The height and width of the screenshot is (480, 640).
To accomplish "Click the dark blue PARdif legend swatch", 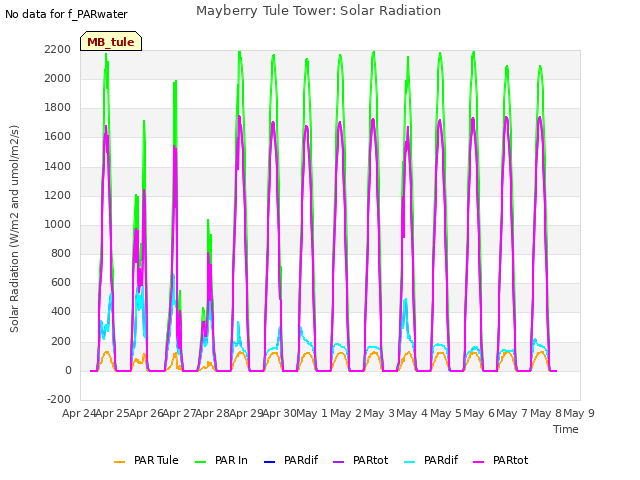I will [x=270, y=462].
